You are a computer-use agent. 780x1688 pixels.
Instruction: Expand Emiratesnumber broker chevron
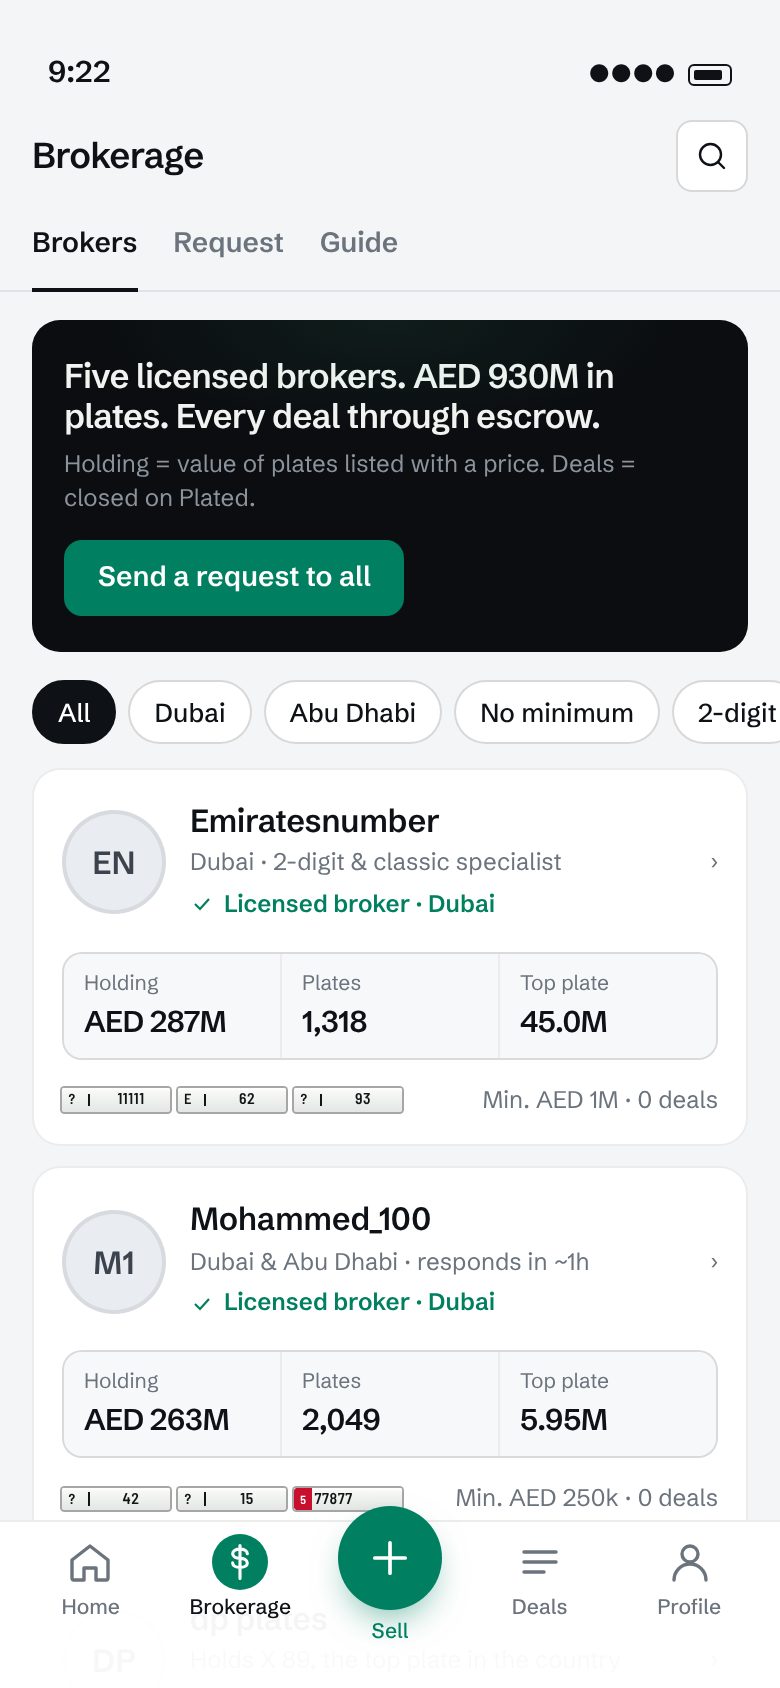coord(714,862)
